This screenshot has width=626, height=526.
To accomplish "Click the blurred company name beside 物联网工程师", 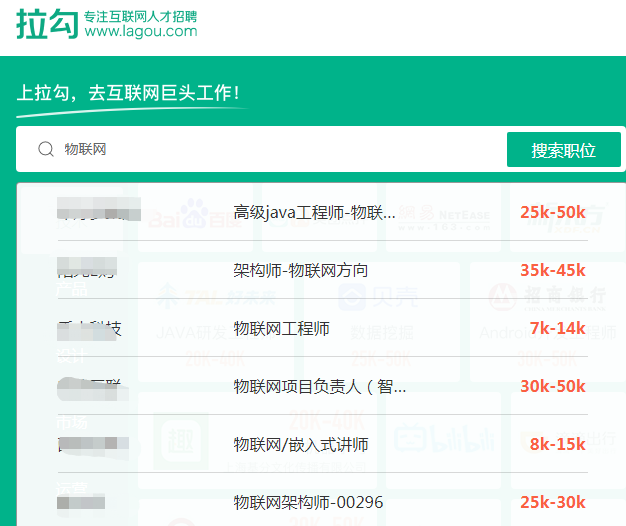I will click(89, 330).
